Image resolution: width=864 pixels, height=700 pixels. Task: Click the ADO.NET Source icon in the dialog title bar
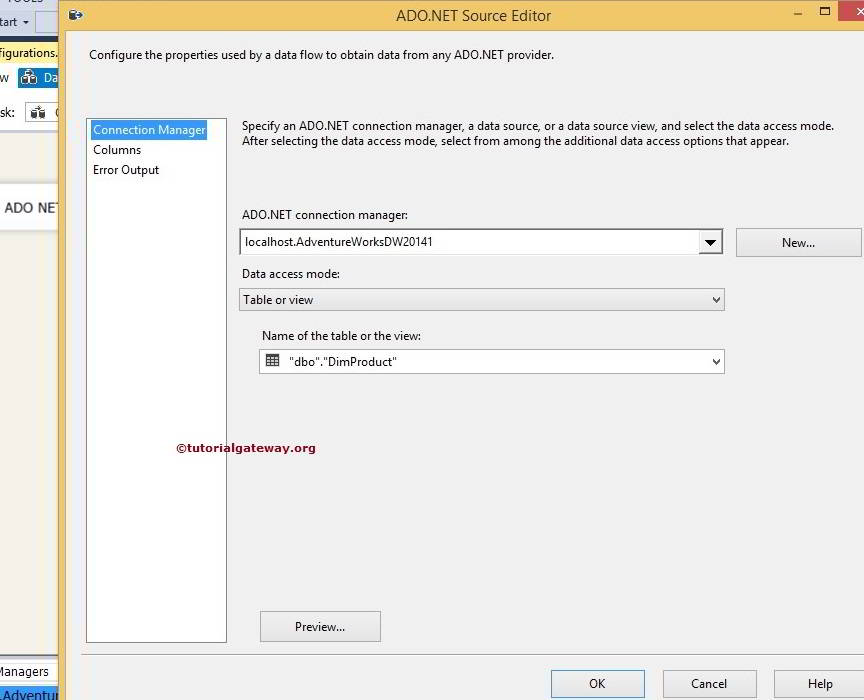[x=75, y=15]
